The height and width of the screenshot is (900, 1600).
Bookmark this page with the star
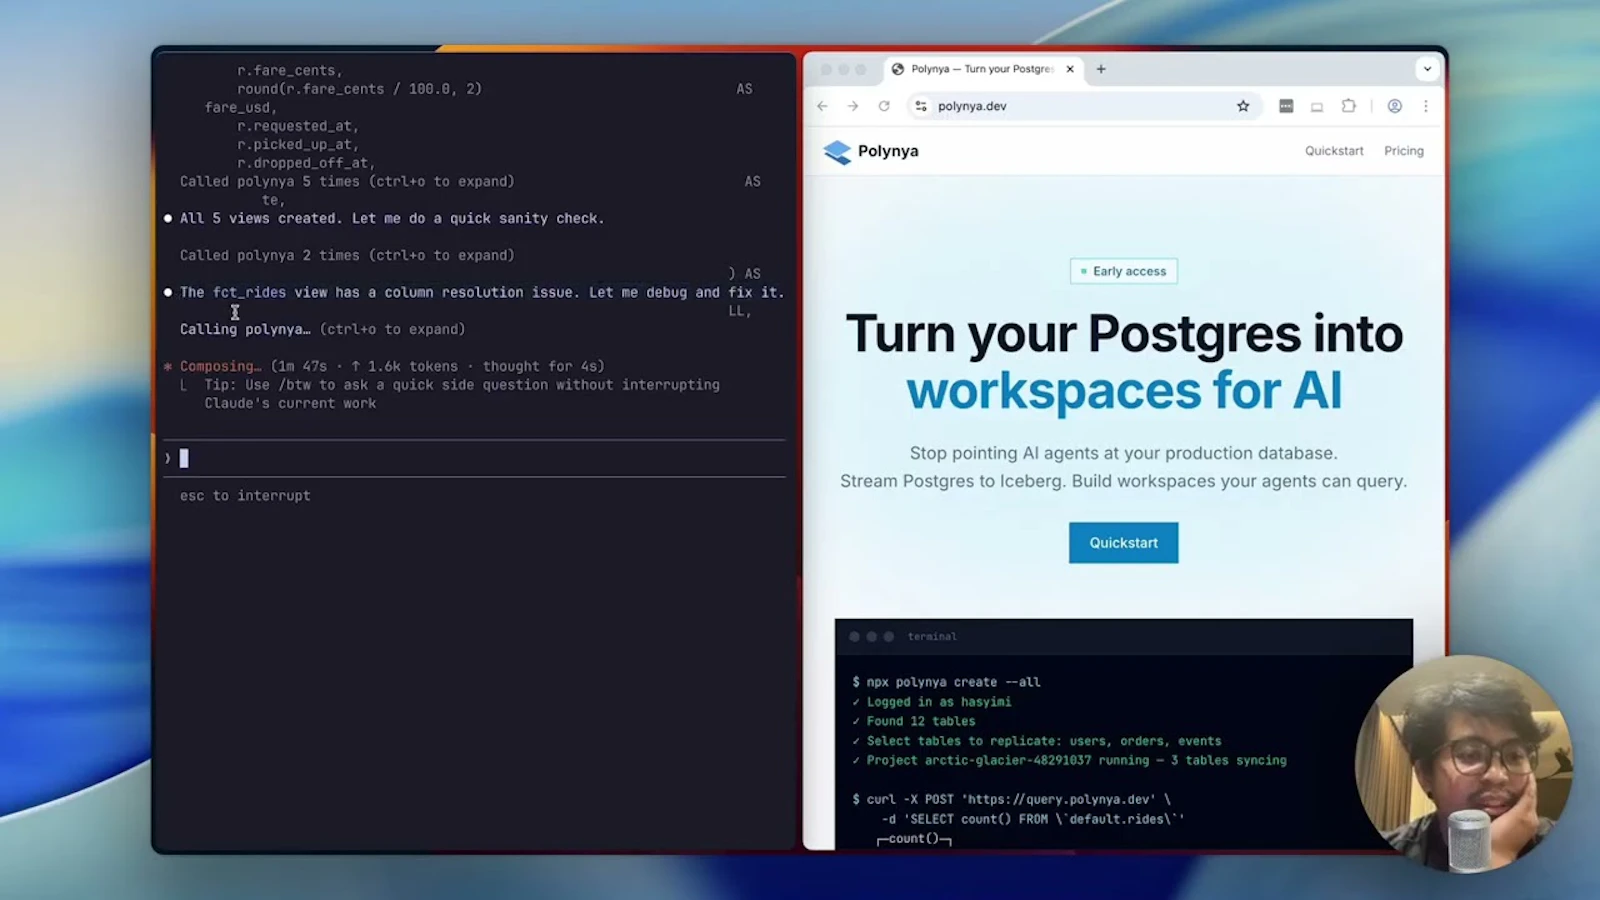[1243, 106]
